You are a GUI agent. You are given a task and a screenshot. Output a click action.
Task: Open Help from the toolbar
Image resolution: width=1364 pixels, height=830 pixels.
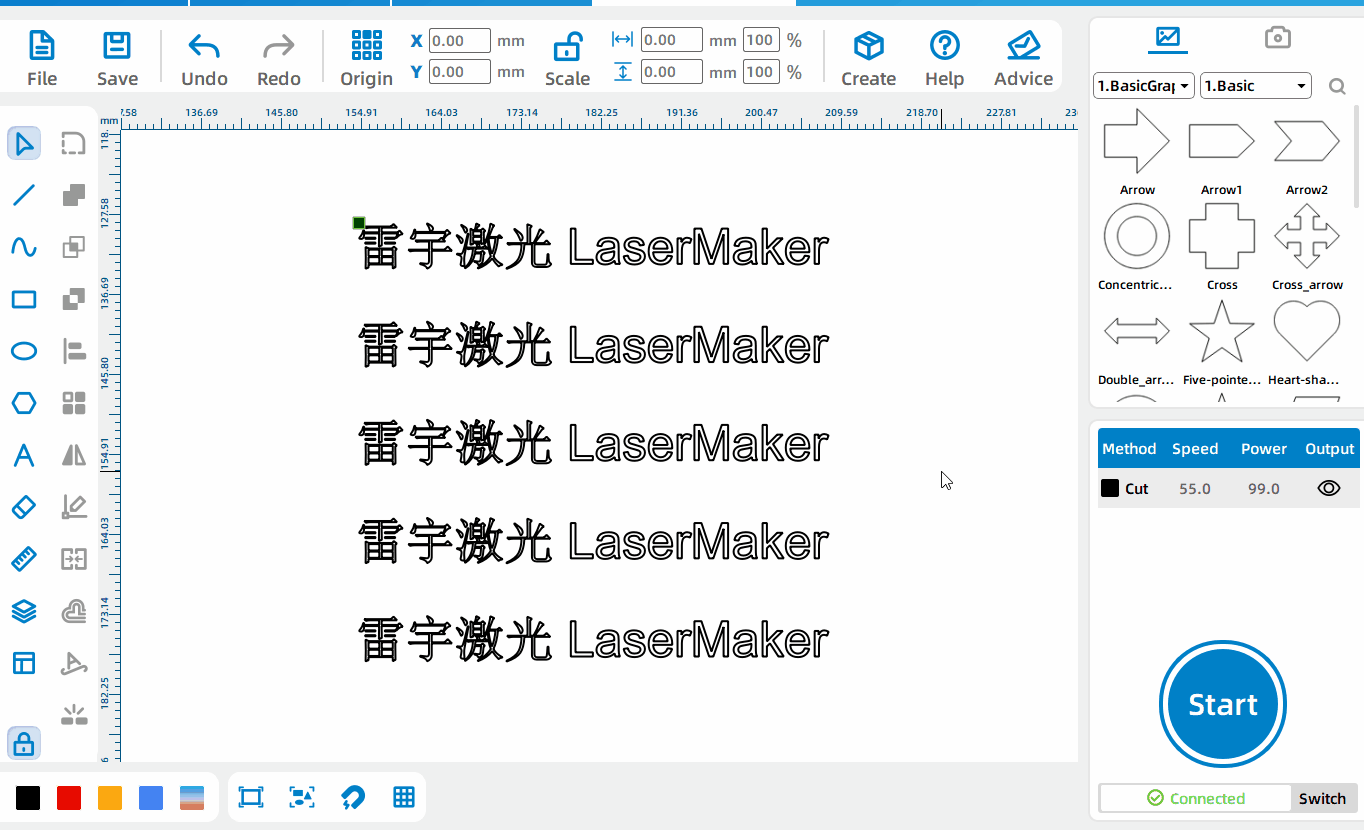pyautogui.click(x=944, y=58)
